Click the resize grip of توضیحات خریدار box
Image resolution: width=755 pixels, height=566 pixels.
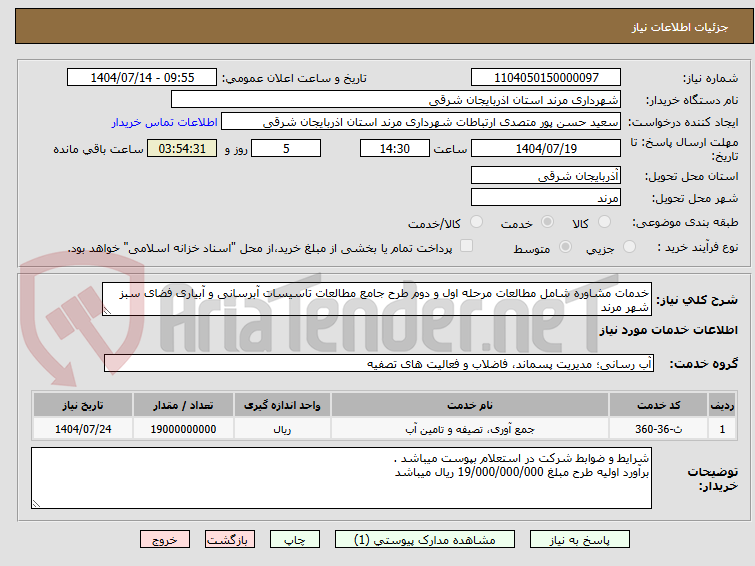(37, 503)
